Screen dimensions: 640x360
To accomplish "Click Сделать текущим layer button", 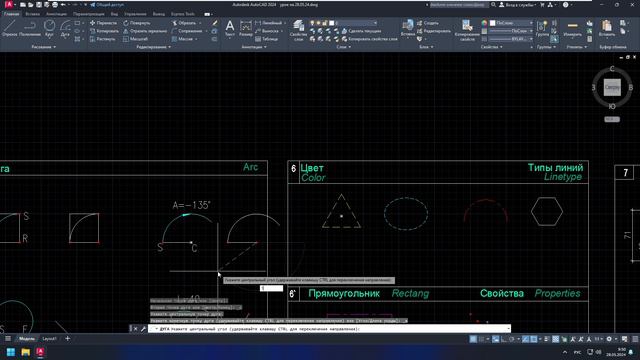I will [361, 31].
